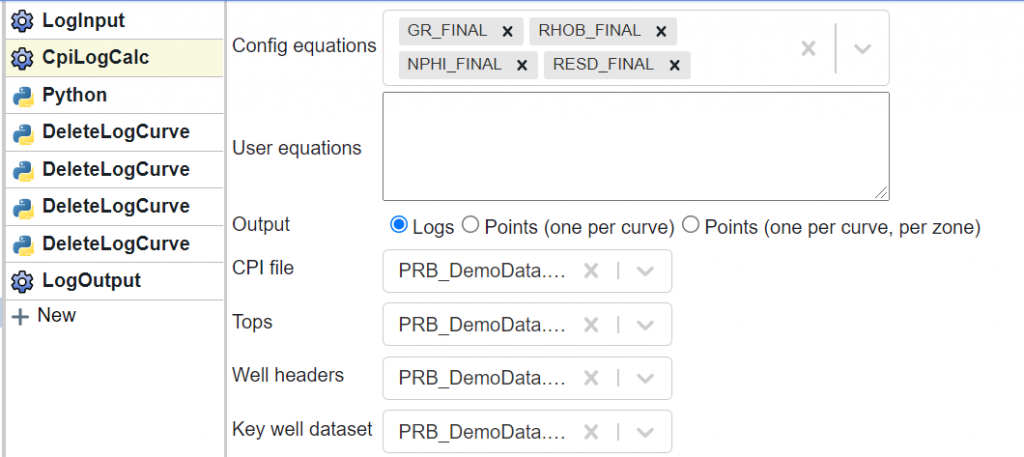This screenshot has width=1024, height=457.
Task: Select the Logs output radio button
Action: (x=398, y=225)
